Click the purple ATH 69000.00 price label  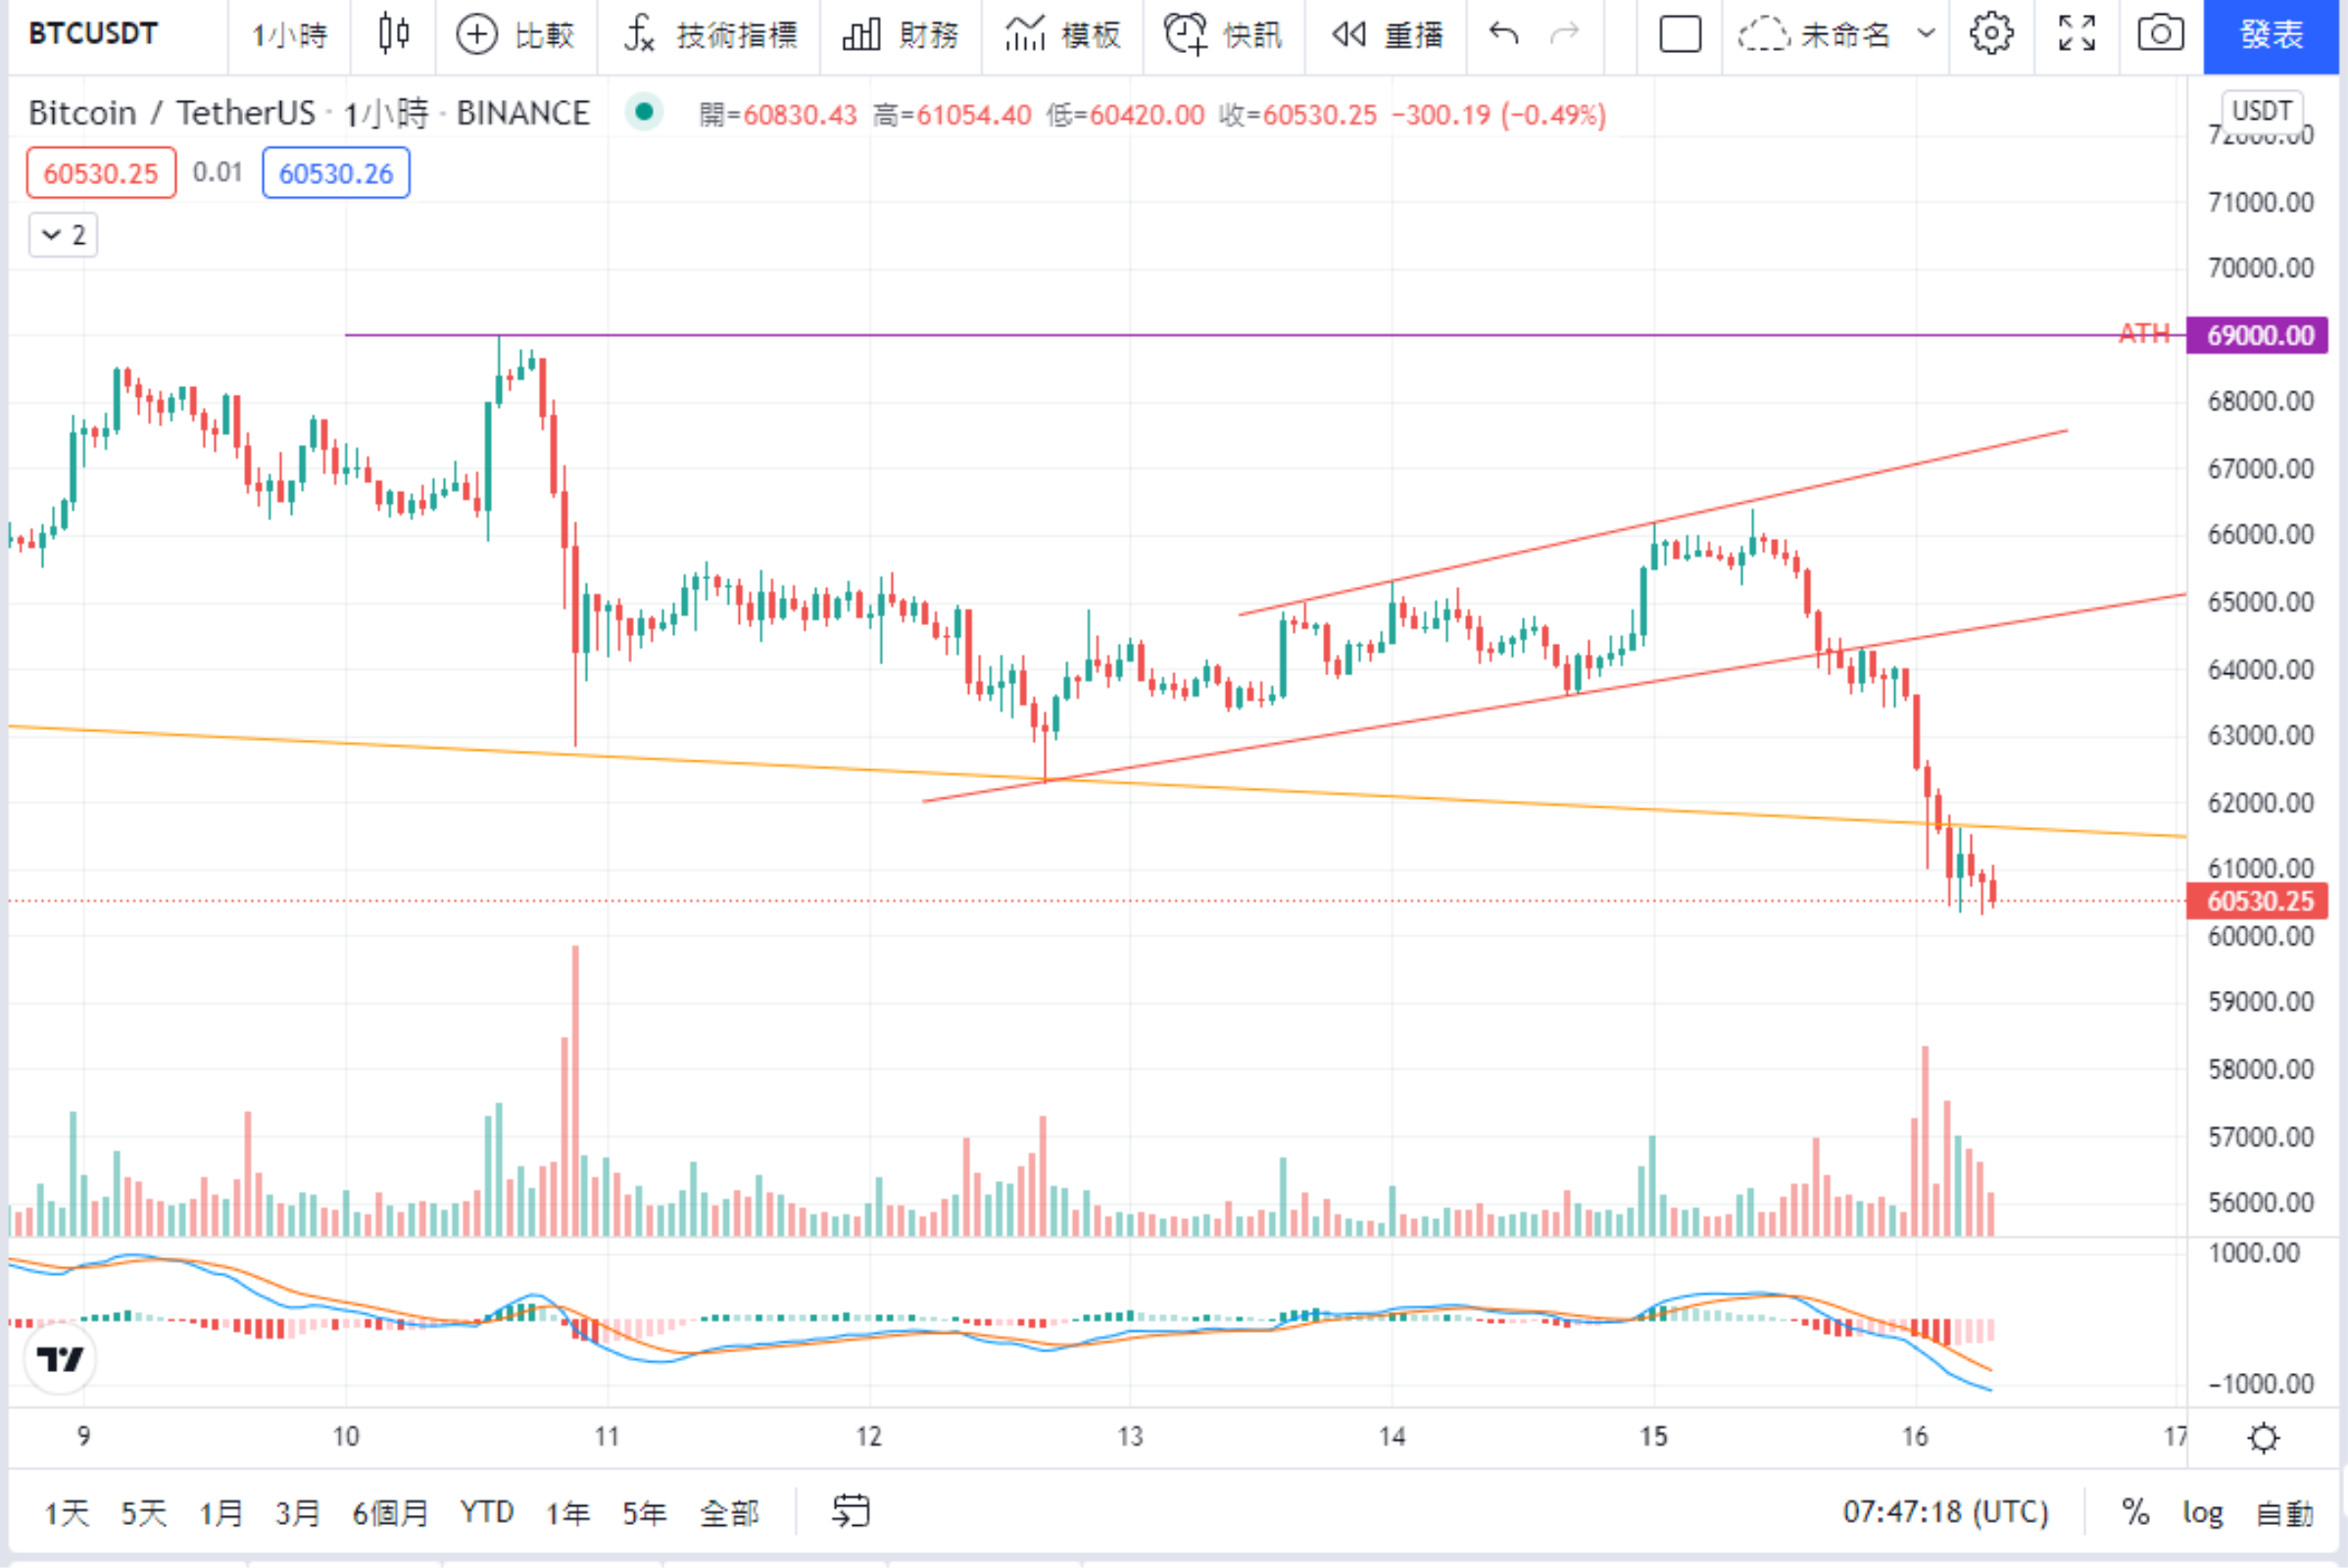click(2258, 334)
